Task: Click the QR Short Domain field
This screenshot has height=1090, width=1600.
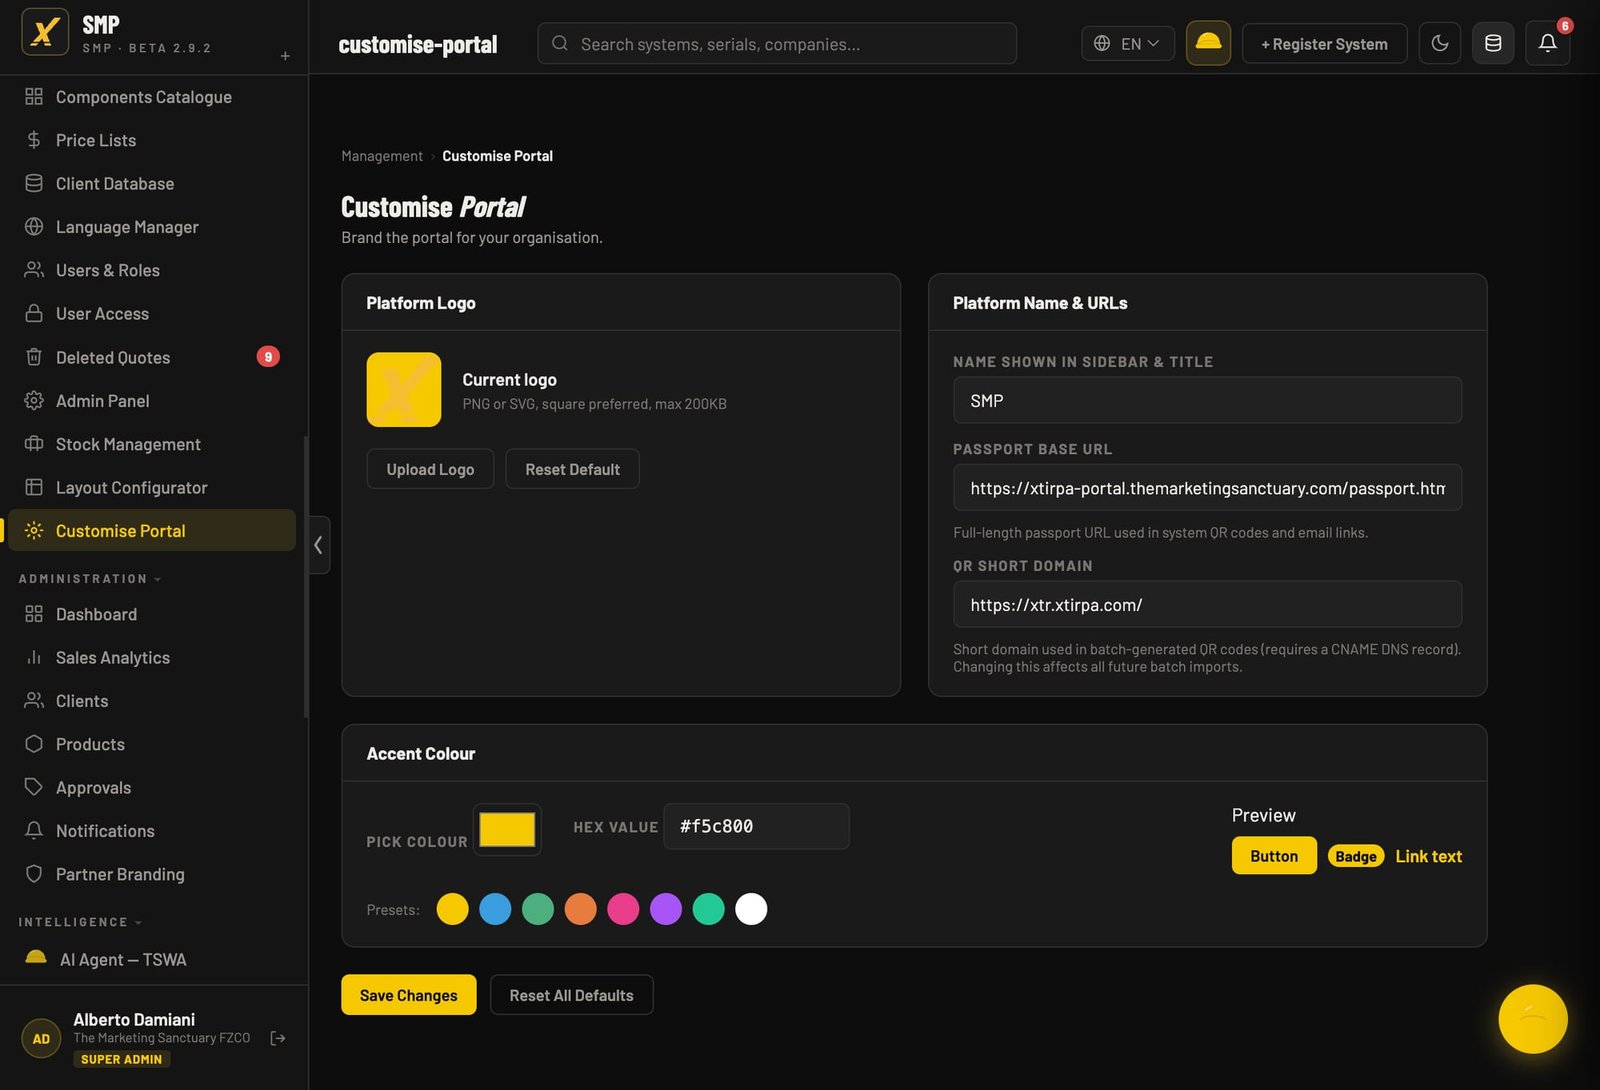Action: pyautogui.click(x=1207, y=605)
